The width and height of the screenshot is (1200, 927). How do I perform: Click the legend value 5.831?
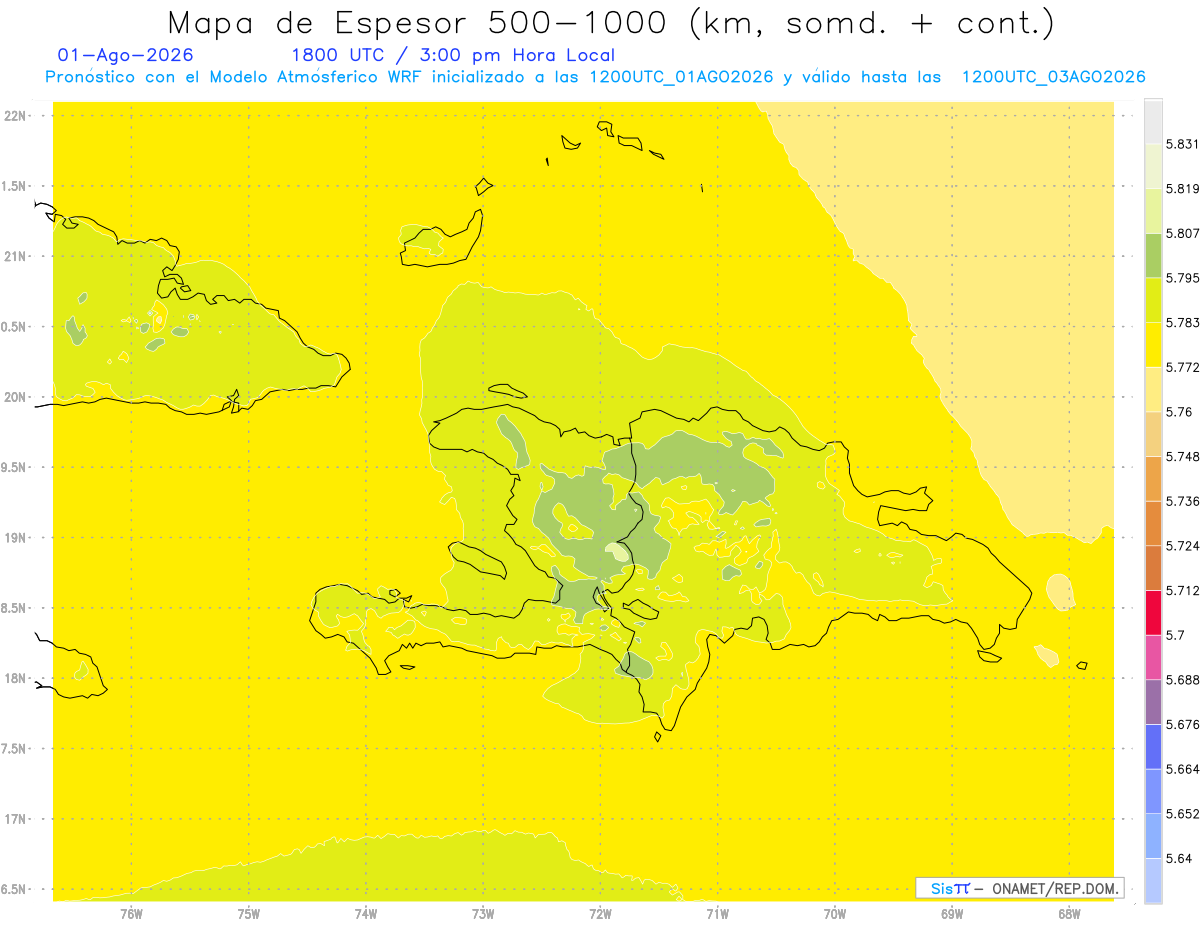click(1183, 144)
